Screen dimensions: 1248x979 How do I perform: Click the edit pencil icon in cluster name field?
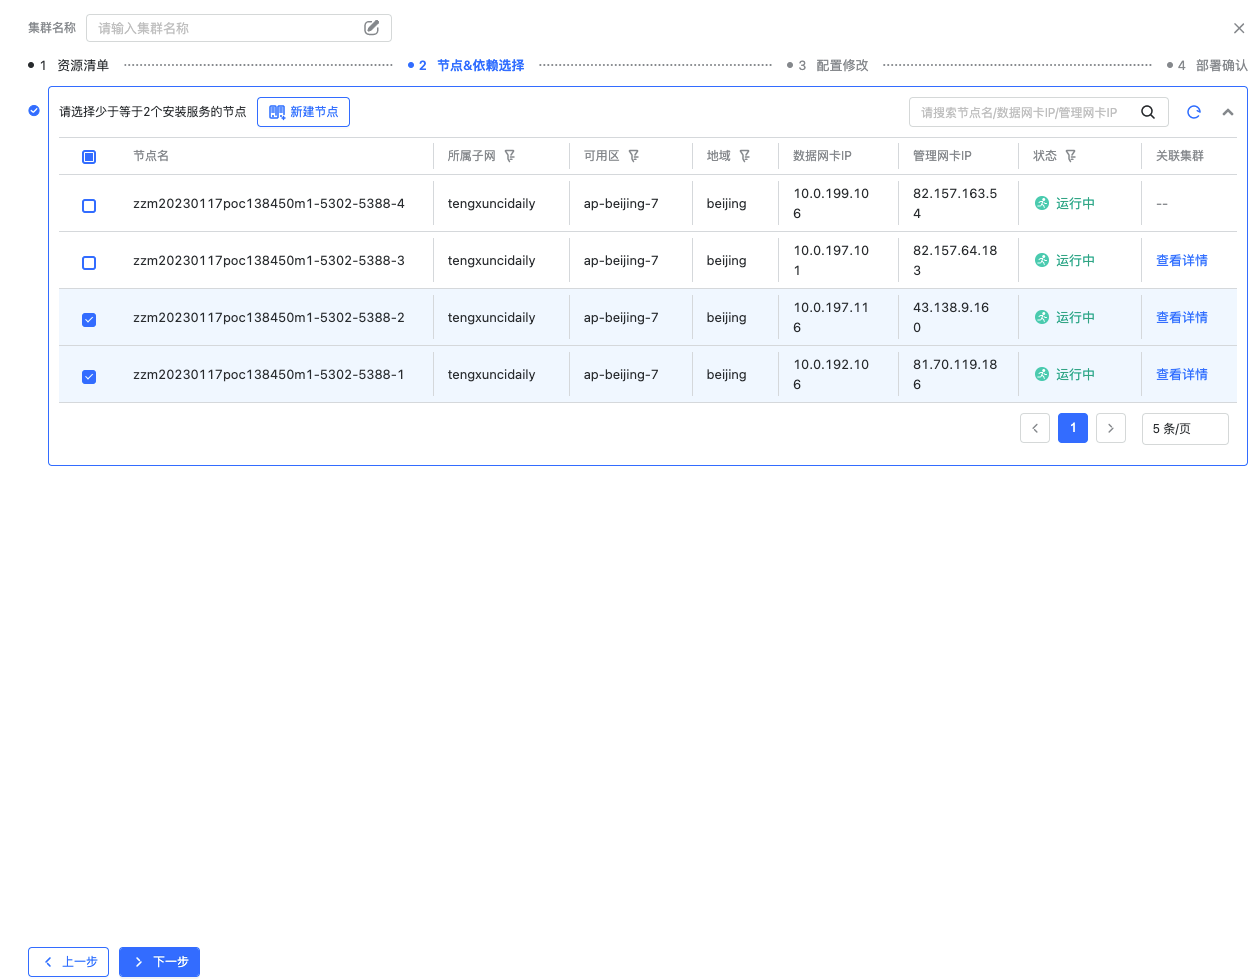371,28
